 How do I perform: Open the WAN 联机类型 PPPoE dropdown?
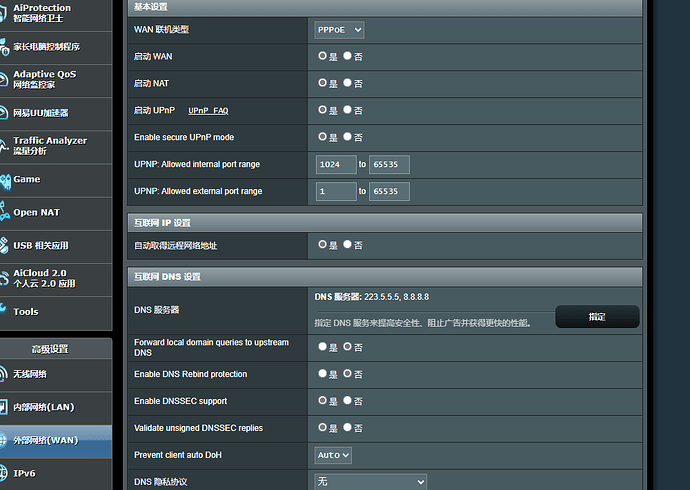[339, 30]
